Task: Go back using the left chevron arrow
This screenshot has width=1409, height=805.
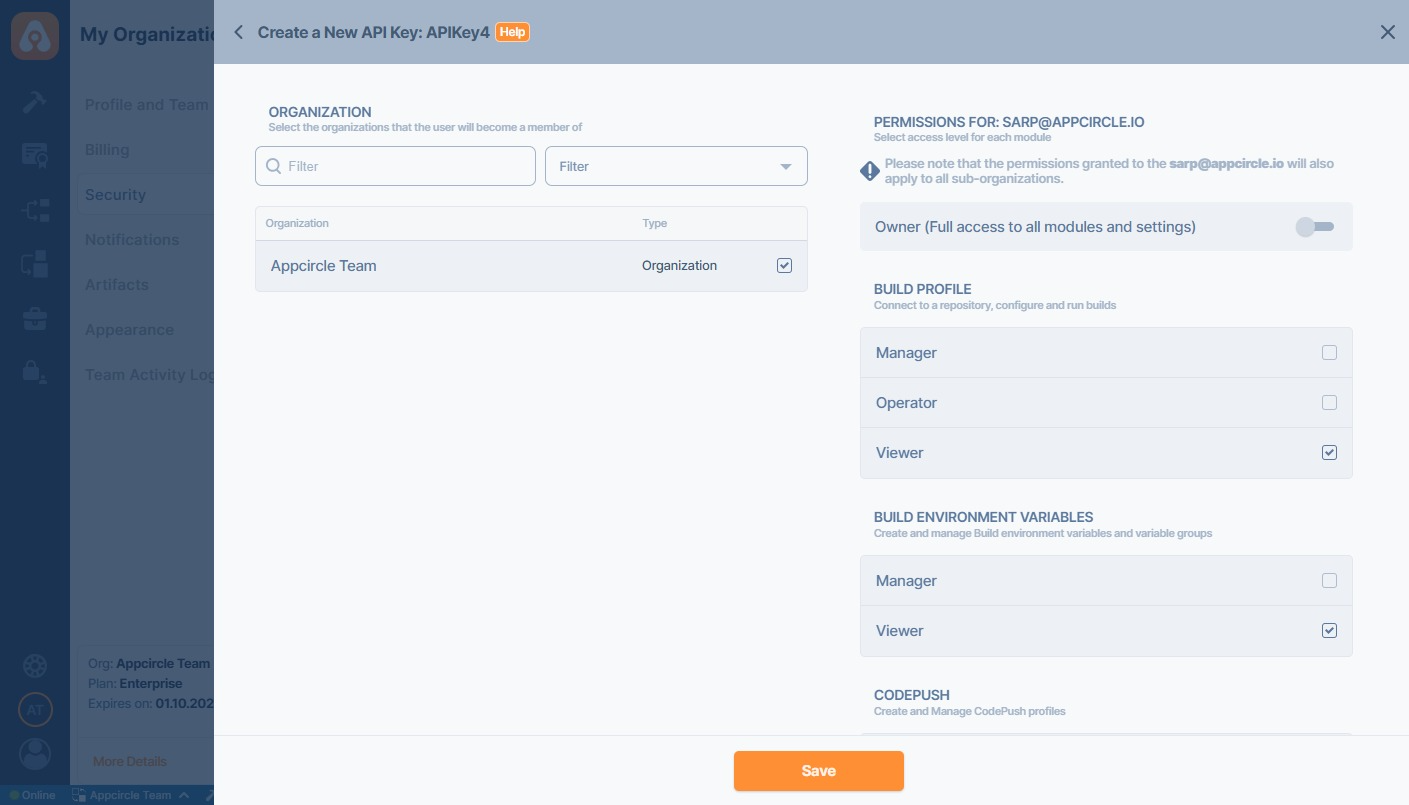Action: coord(238,32)
